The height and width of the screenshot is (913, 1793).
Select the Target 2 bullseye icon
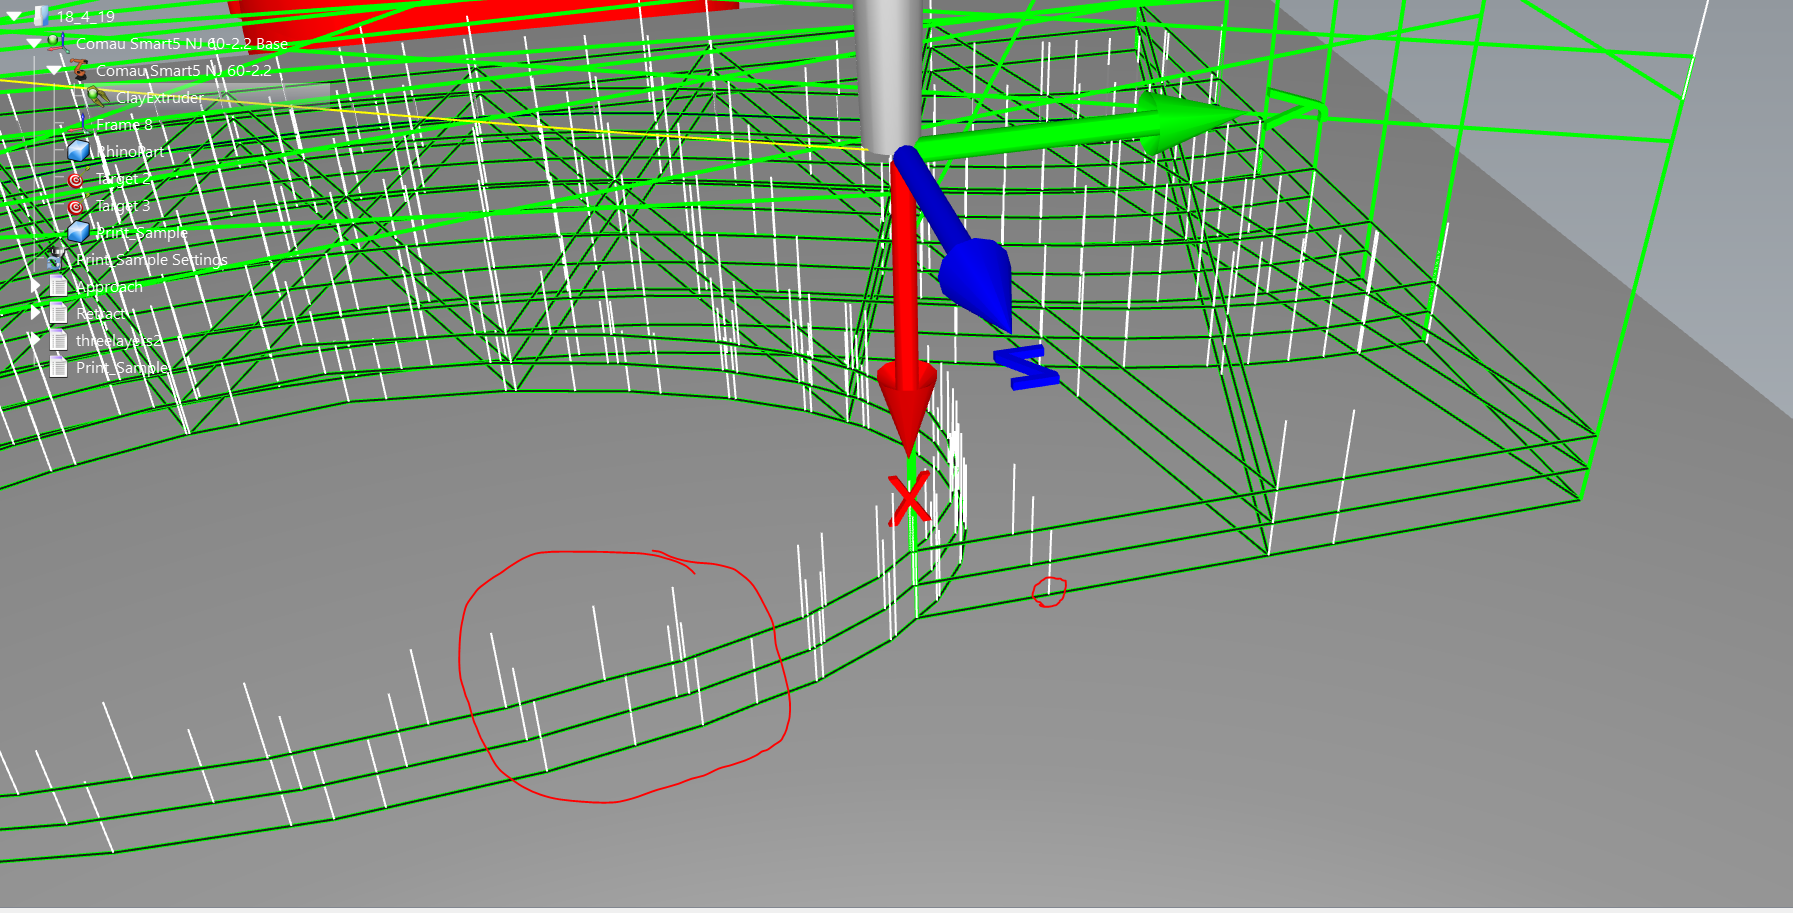pos(76,179)
